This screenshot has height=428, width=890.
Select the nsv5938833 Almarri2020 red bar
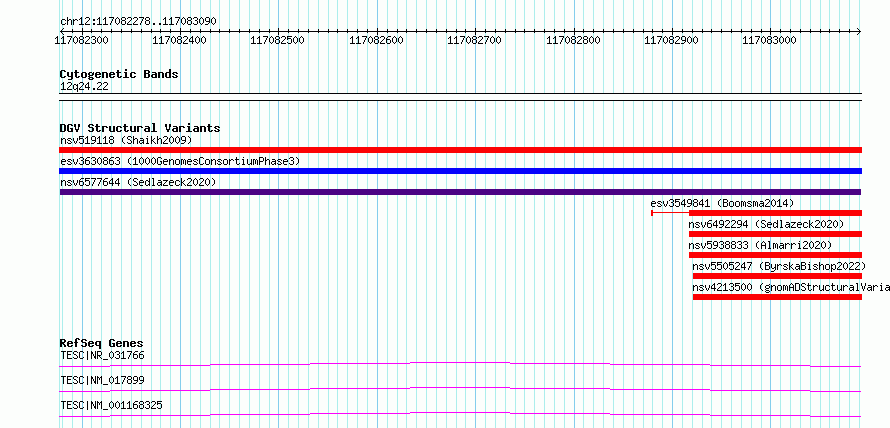(x=775, y=255)
